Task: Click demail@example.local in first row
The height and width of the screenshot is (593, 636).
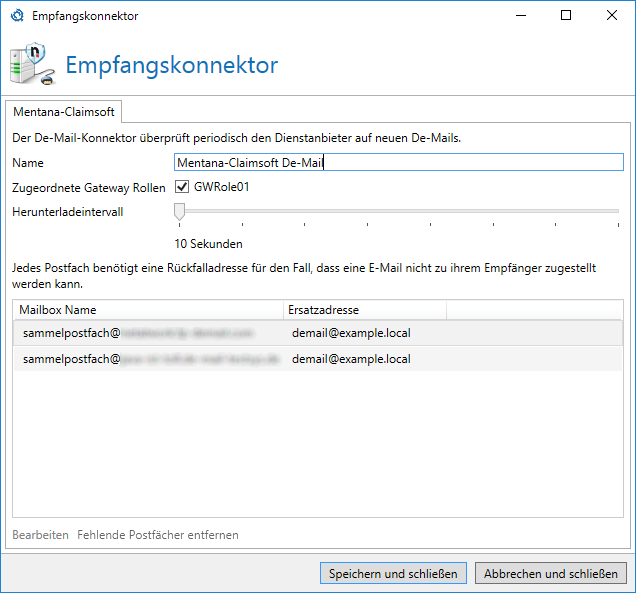Action: pyautogui.click(x=351, y=333)
